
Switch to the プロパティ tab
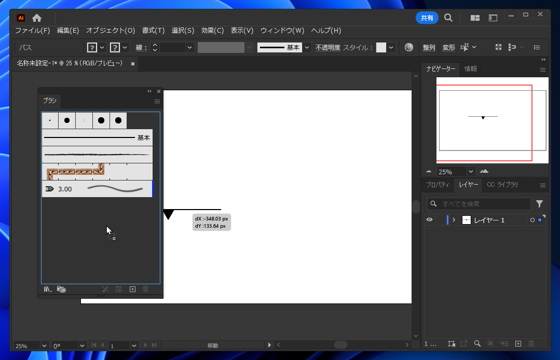tap(438, 185)
